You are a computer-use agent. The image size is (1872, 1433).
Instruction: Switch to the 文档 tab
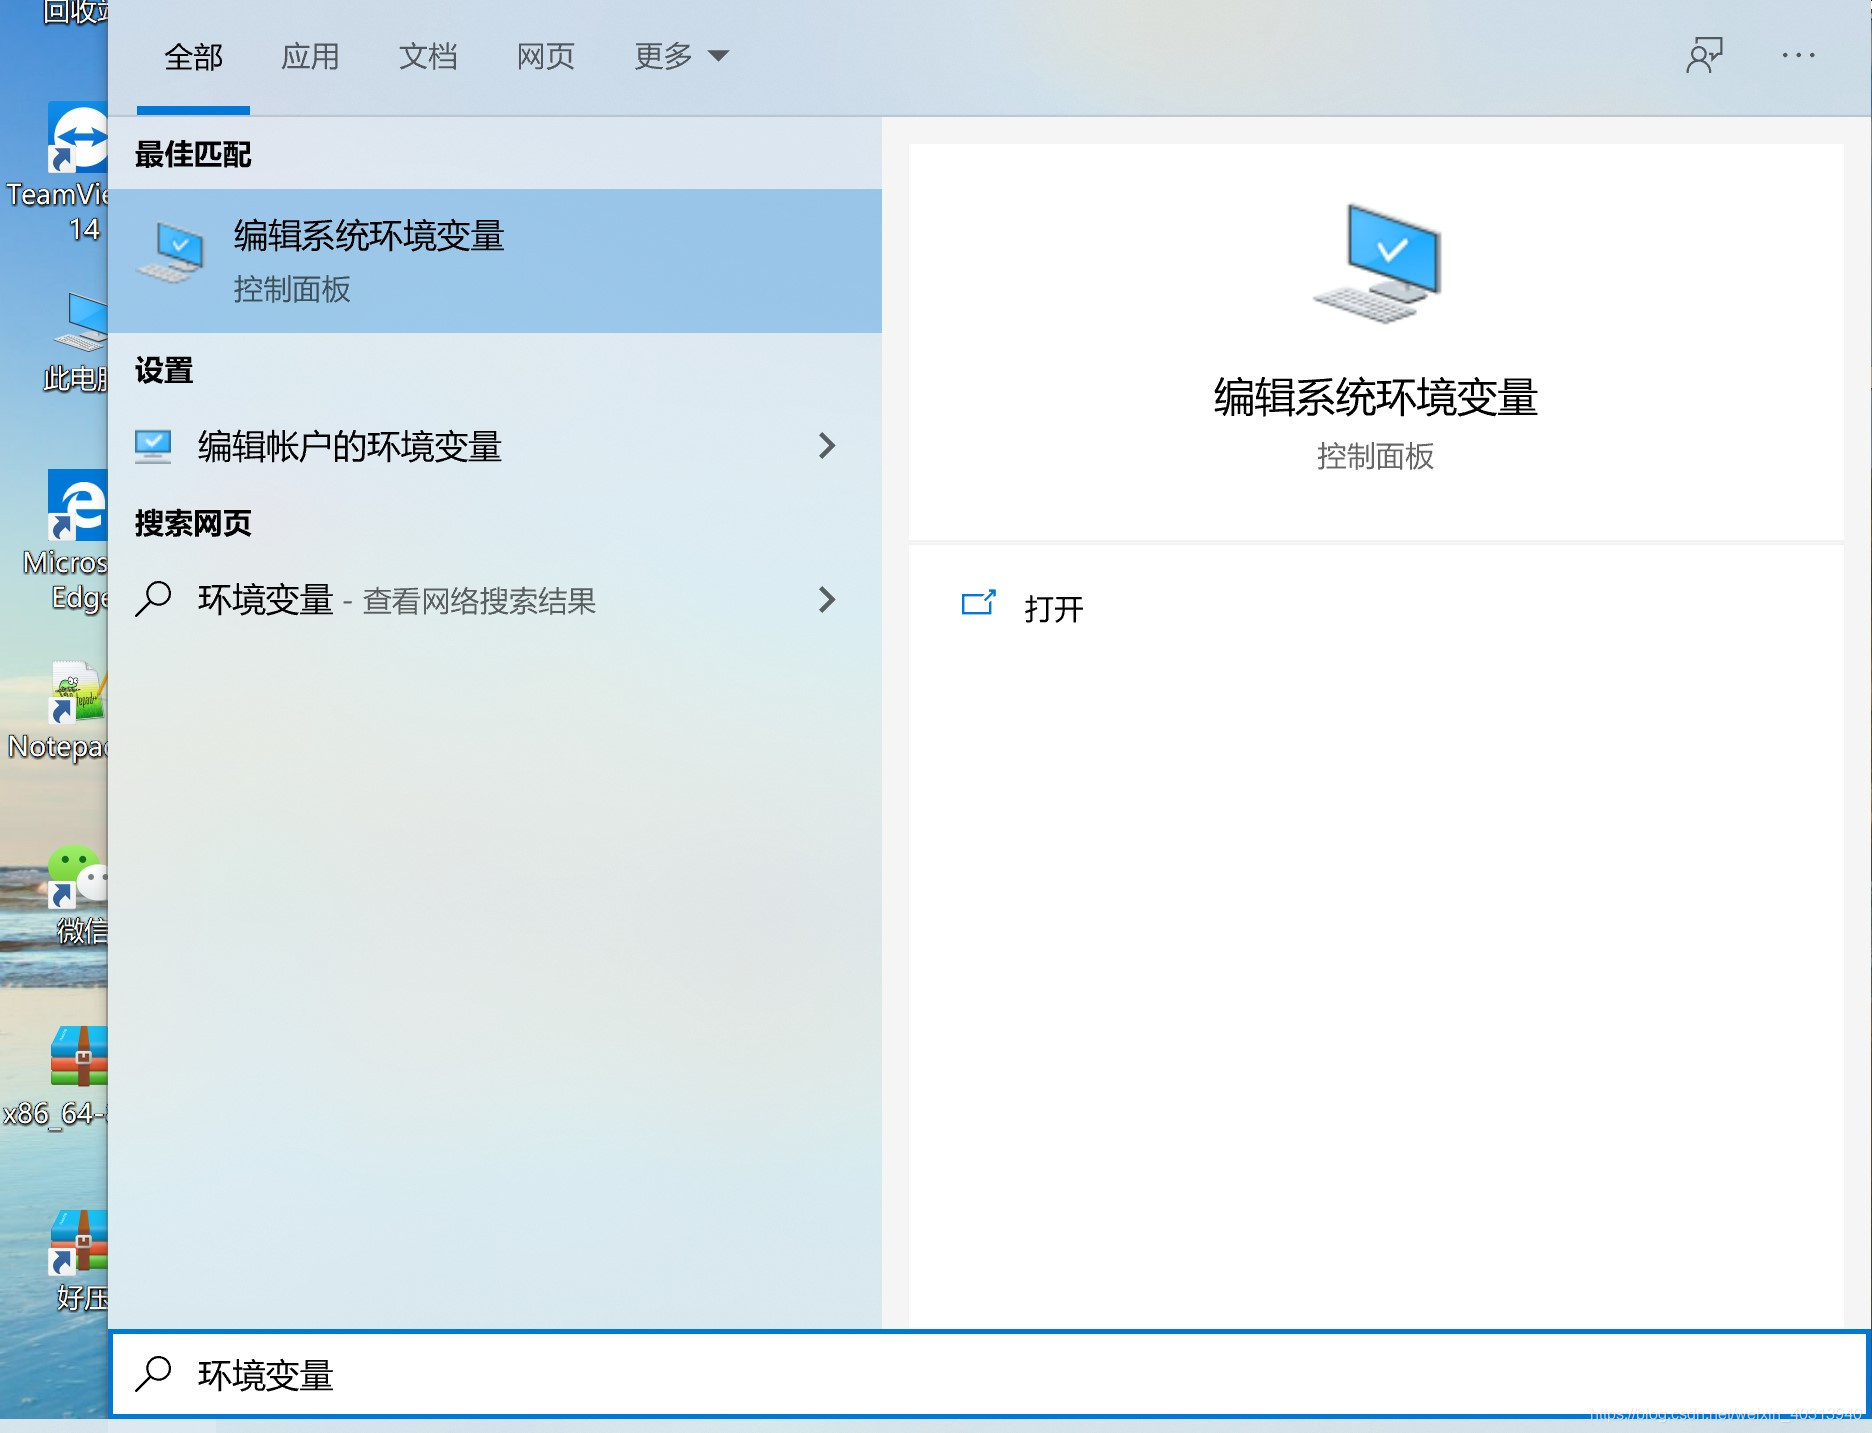point(428,57)
